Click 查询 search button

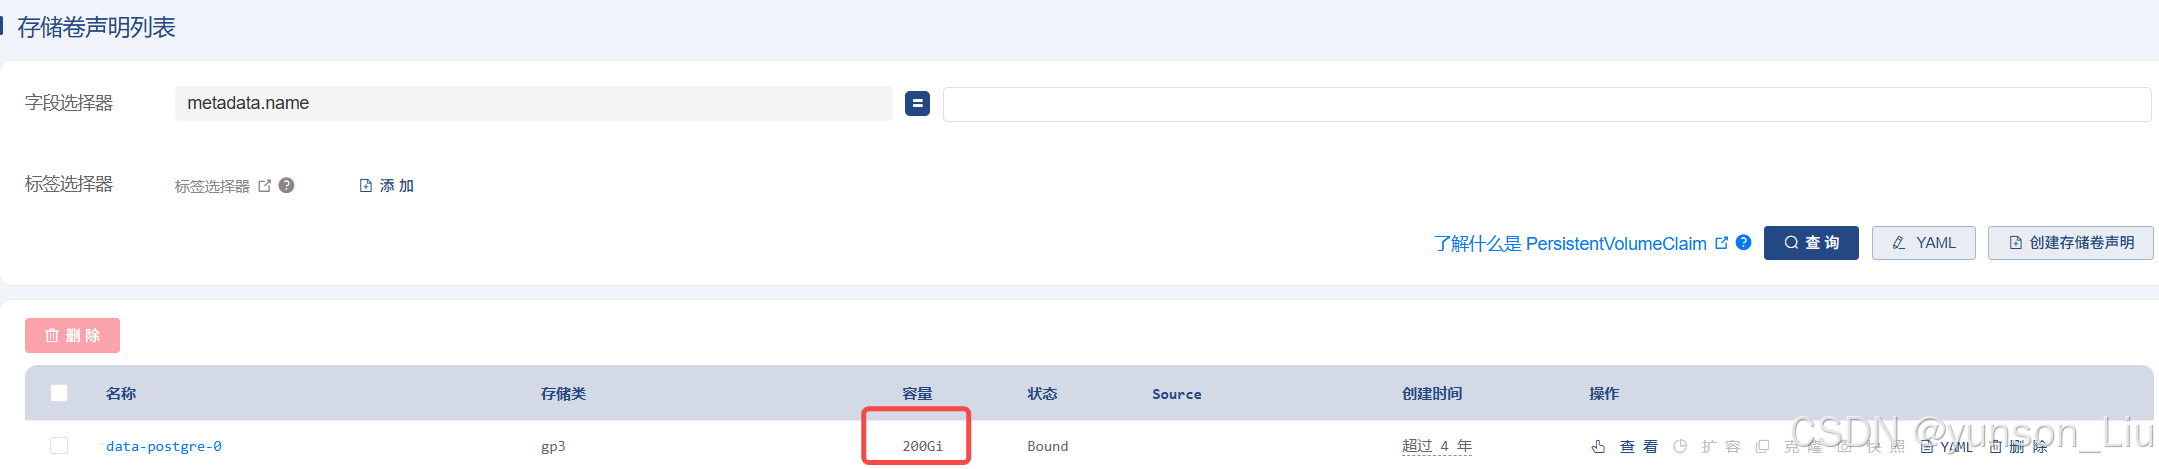1811,243
